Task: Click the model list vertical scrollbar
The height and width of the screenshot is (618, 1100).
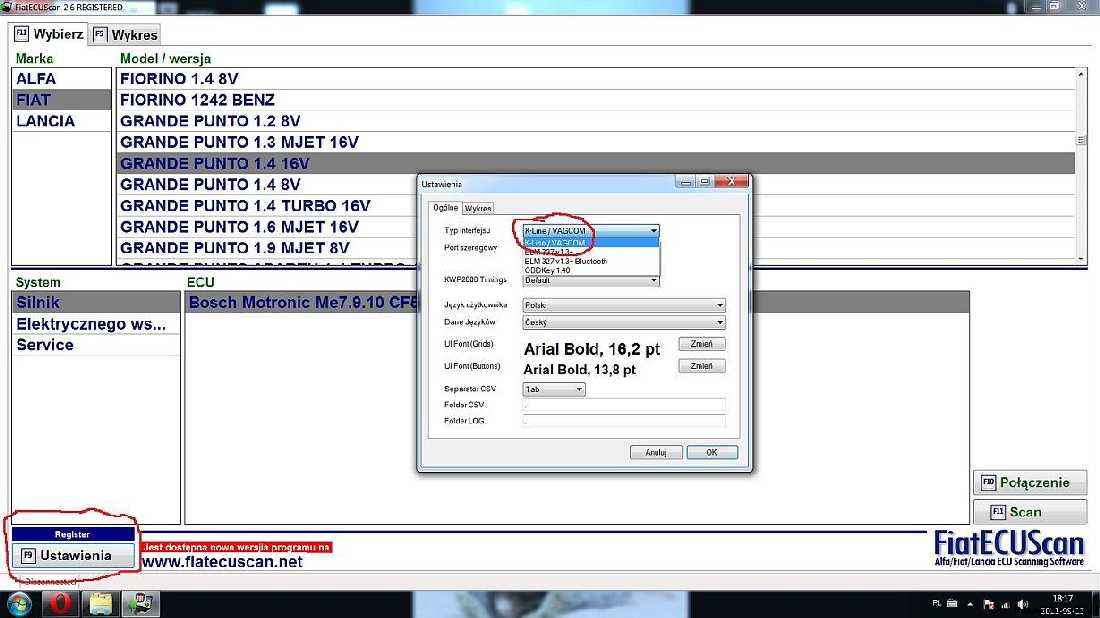Action: point(1081,167)
